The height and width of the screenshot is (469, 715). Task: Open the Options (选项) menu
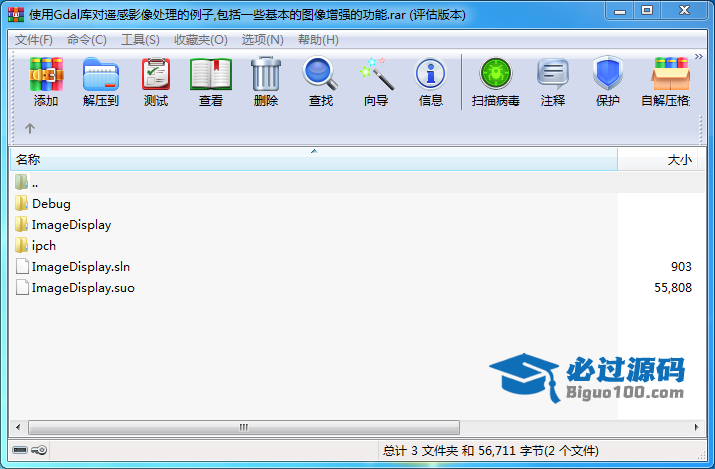point(263,40)
